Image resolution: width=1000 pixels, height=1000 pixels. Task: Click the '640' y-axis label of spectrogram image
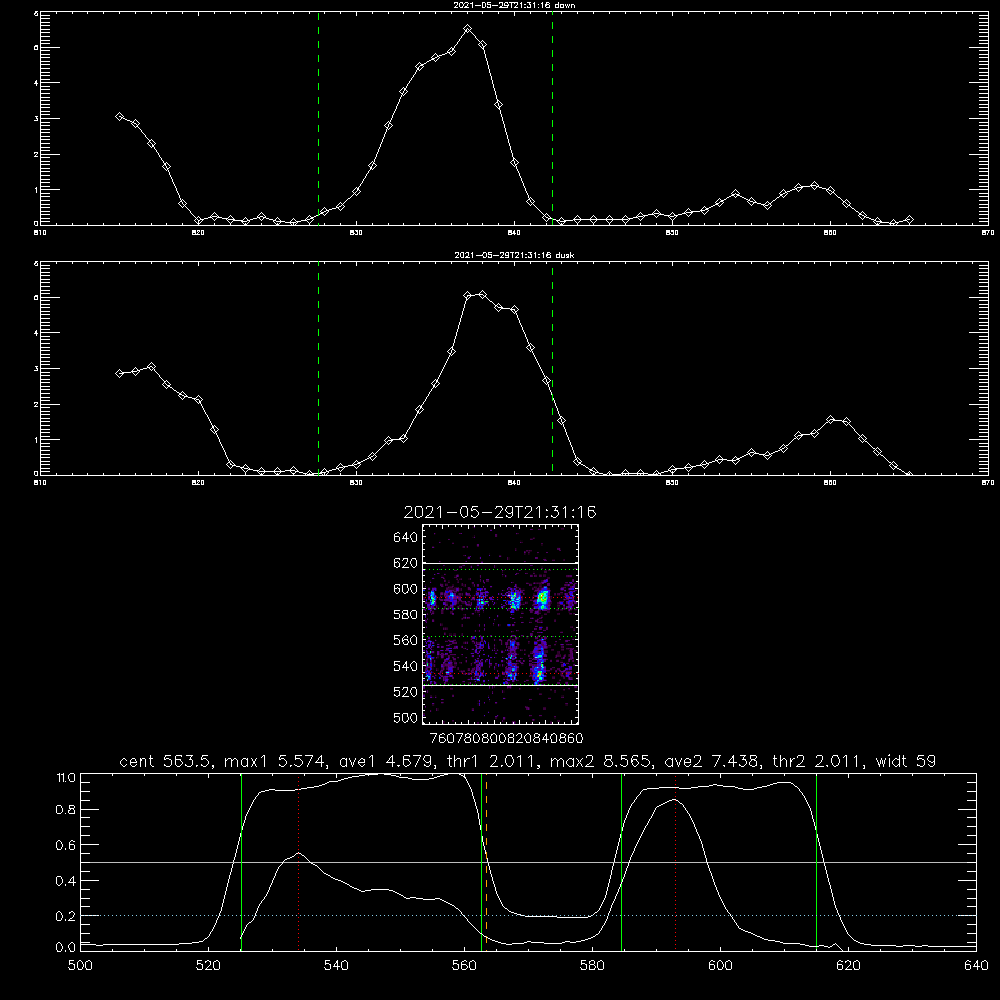pos(405,538)
